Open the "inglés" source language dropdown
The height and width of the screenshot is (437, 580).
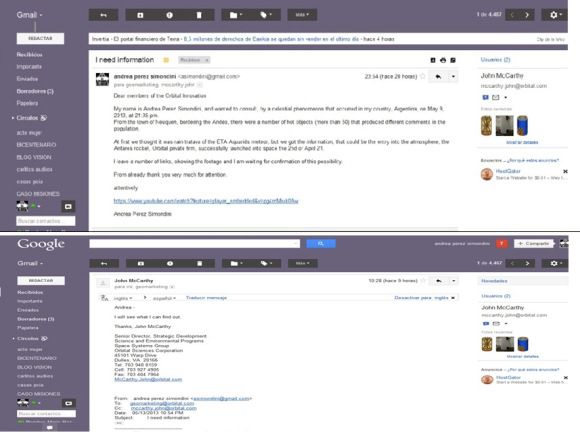pyautogui.click(x=123, y=298)
